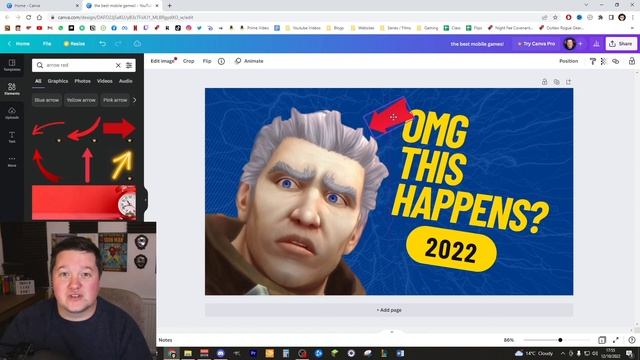Image resolution: width=640 pixels, height=360 pixels.
Task: Open the Uploads sidebar panel
Action: pos(12,113)
